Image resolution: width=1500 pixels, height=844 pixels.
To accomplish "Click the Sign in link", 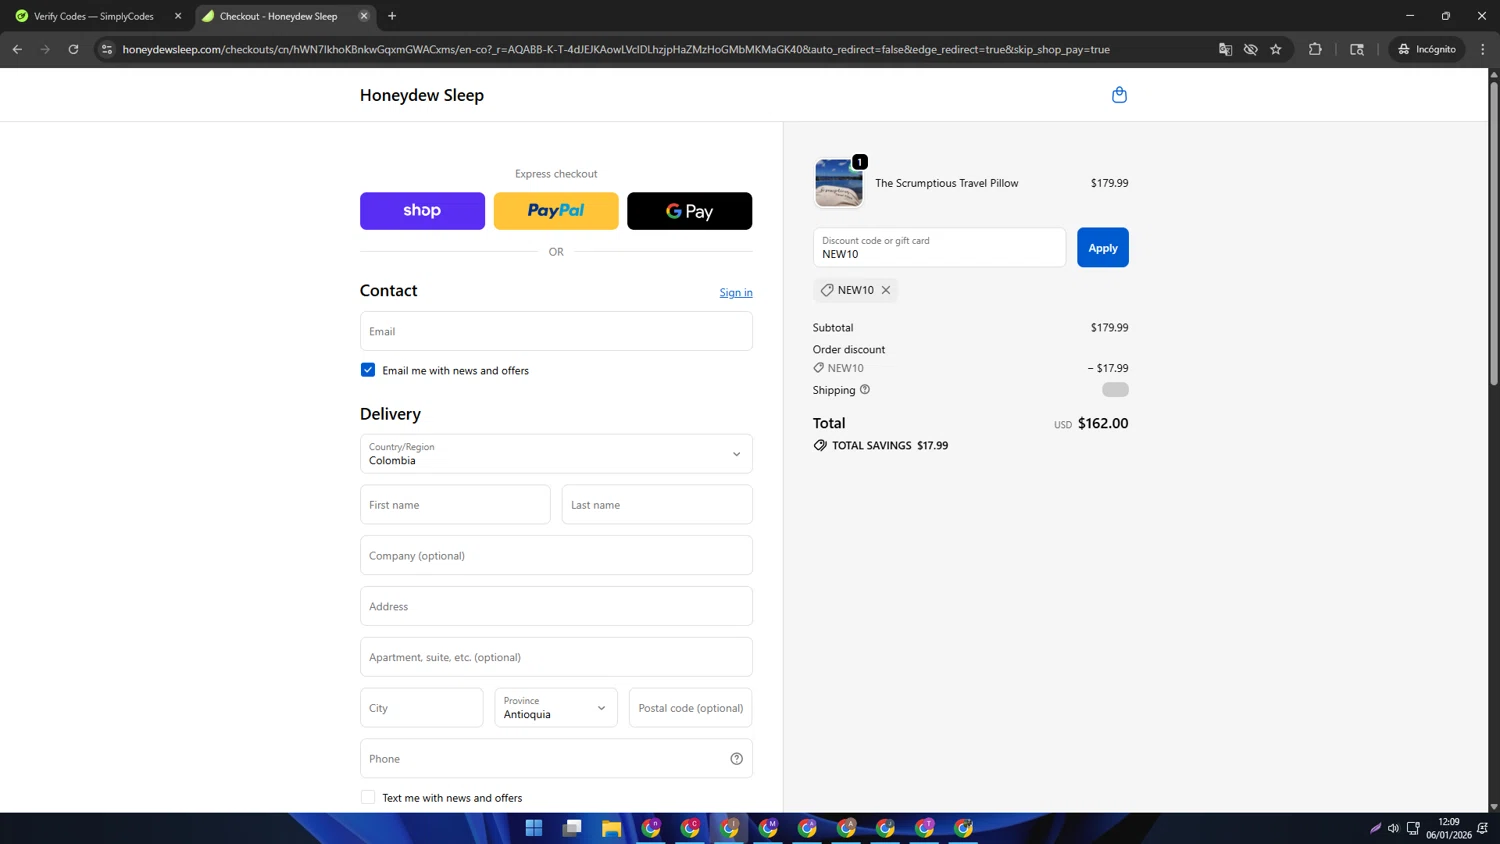I will [x=736, y=293].
